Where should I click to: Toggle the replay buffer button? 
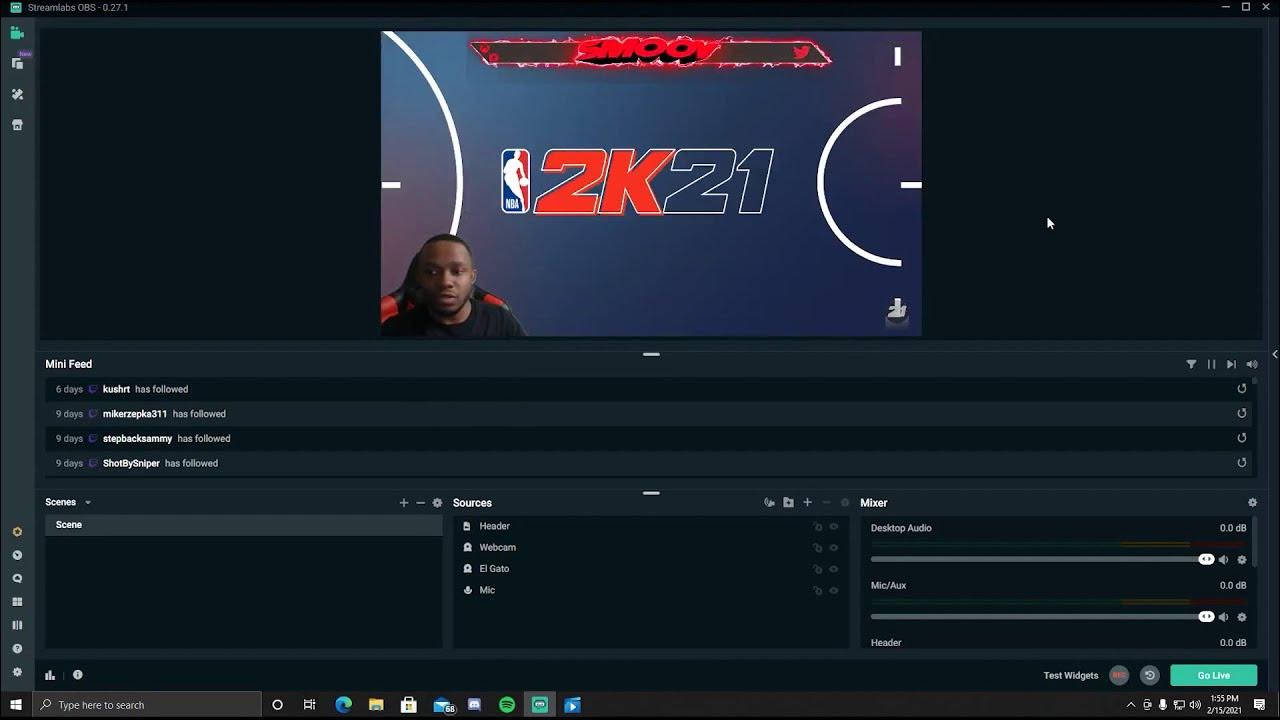tap(1150, 676)
